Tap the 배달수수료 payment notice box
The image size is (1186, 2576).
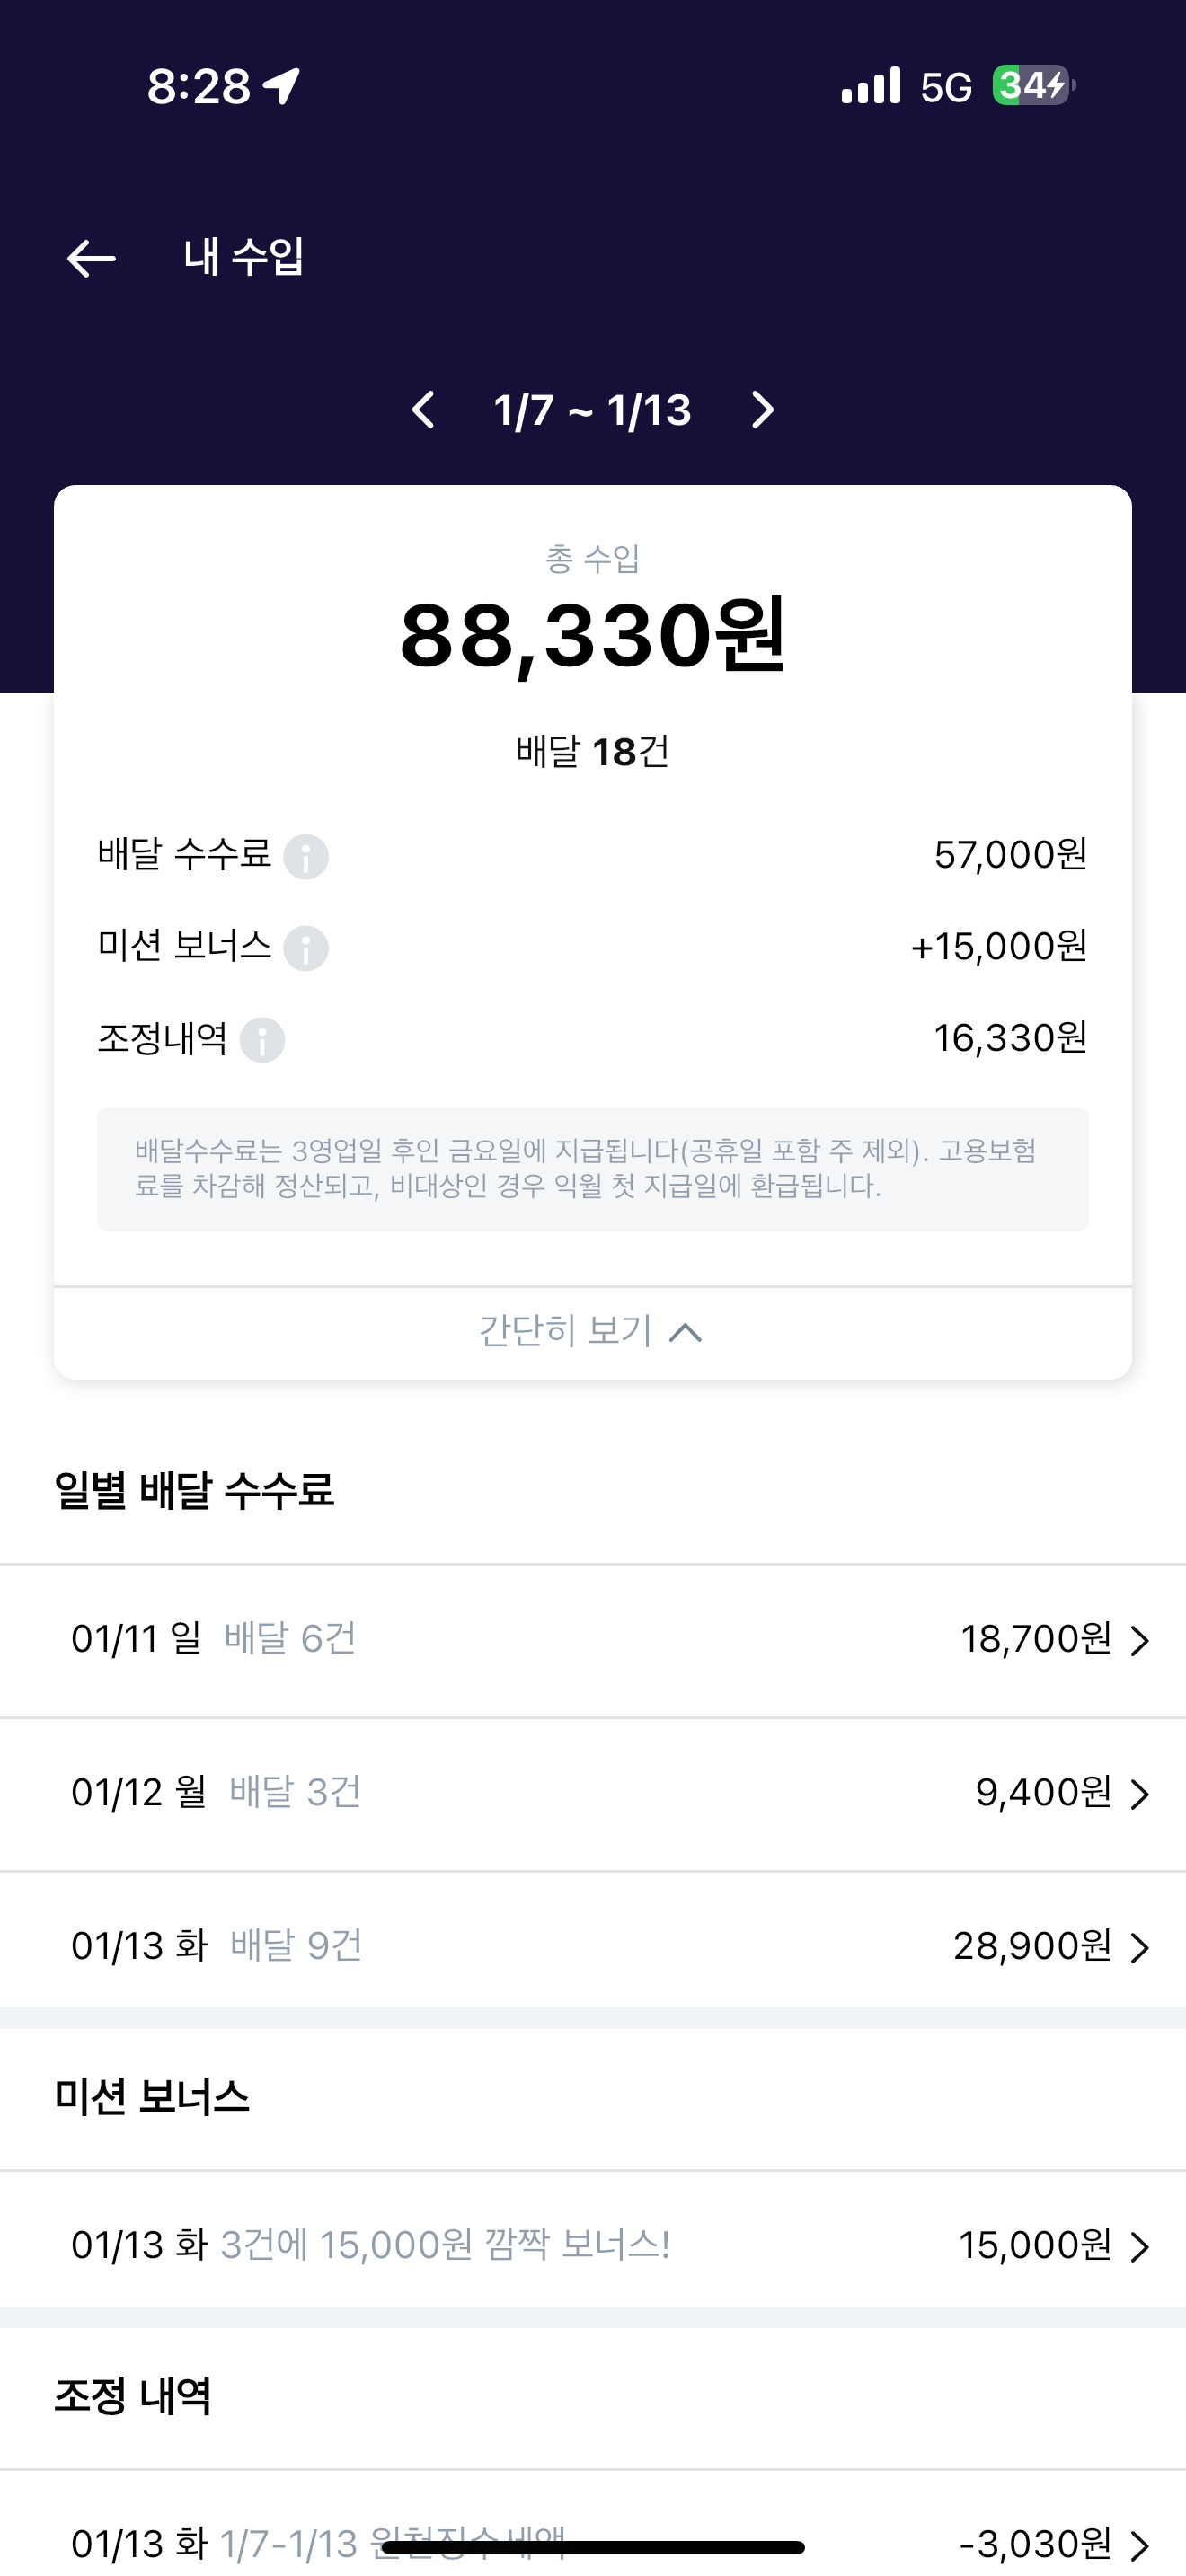(x=592, y=1169)
